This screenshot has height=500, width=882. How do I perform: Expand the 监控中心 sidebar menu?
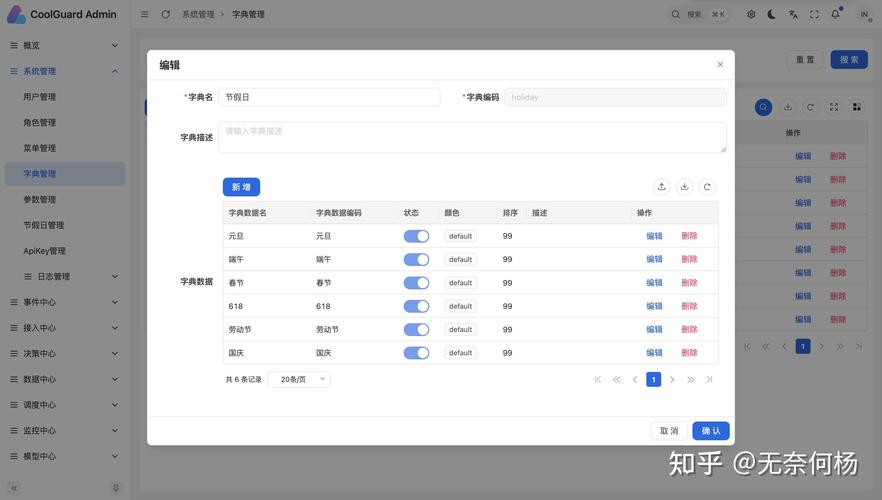(x=65, y=431)
